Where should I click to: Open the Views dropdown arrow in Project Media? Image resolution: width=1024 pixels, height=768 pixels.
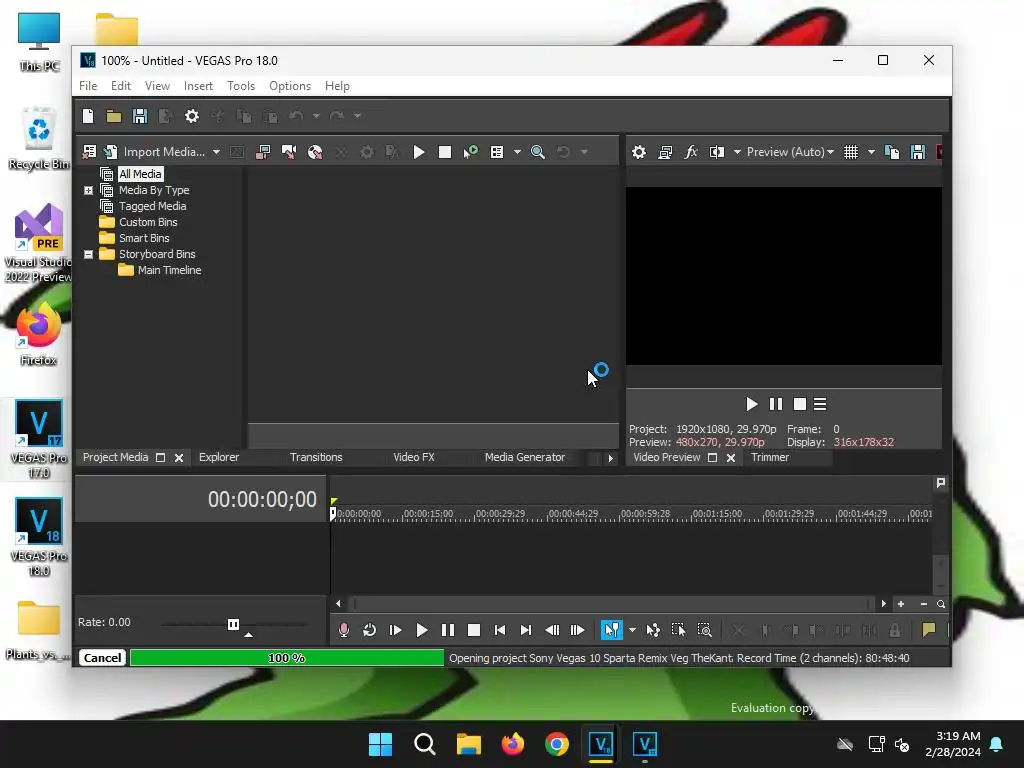click(517, 152)
